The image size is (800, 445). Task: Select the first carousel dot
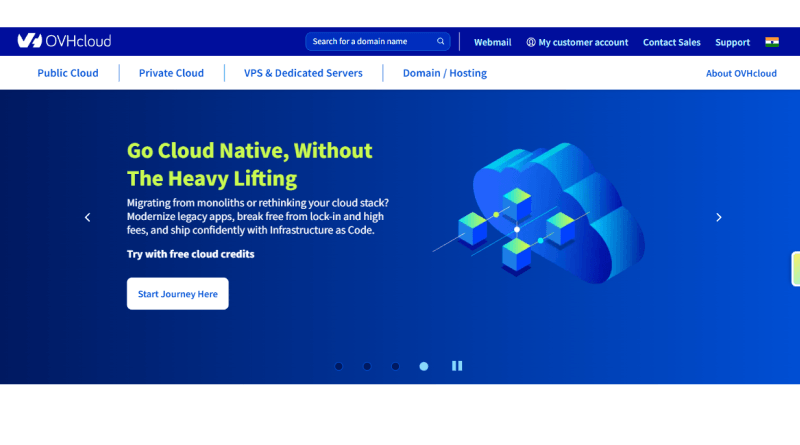coord(339,366)
